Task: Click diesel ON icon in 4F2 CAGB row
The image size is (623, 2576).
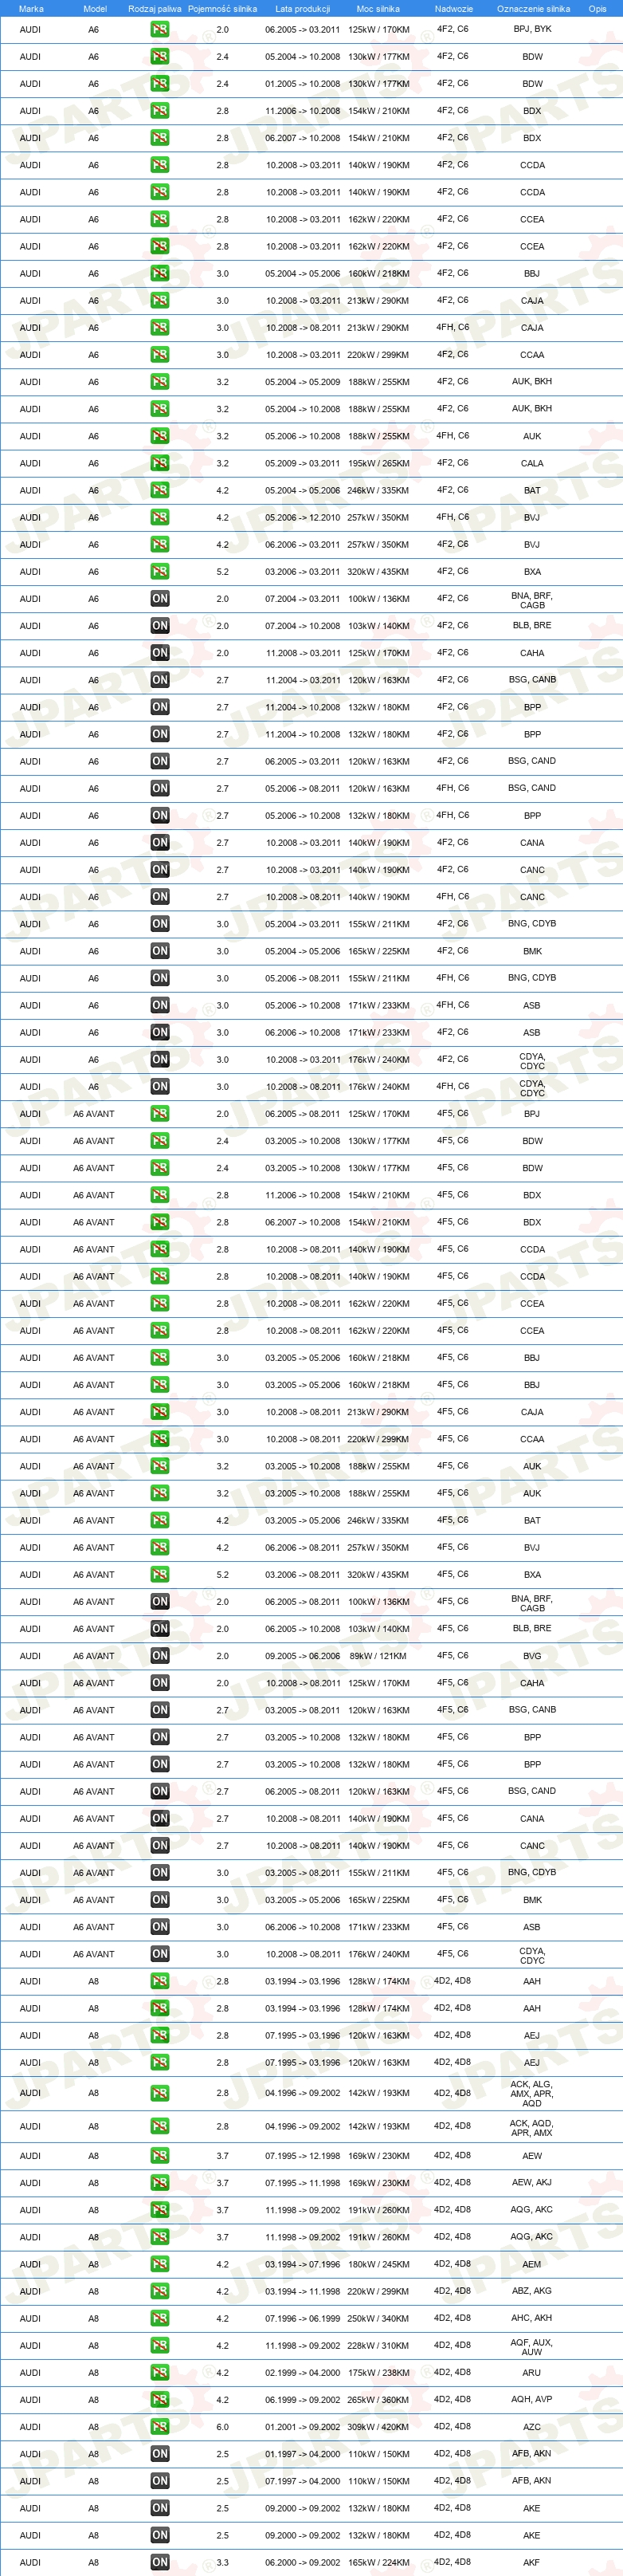Action: (x=160, y=599)
